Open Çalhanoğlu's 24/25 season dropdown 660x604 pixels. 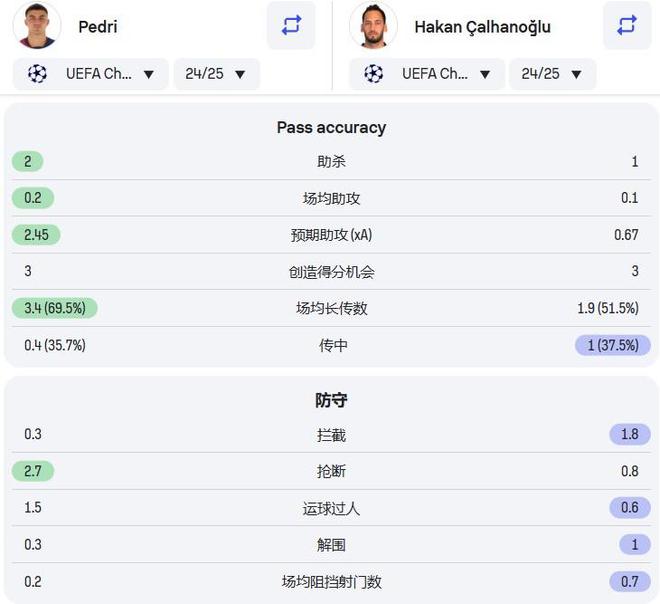click(552, 74)
